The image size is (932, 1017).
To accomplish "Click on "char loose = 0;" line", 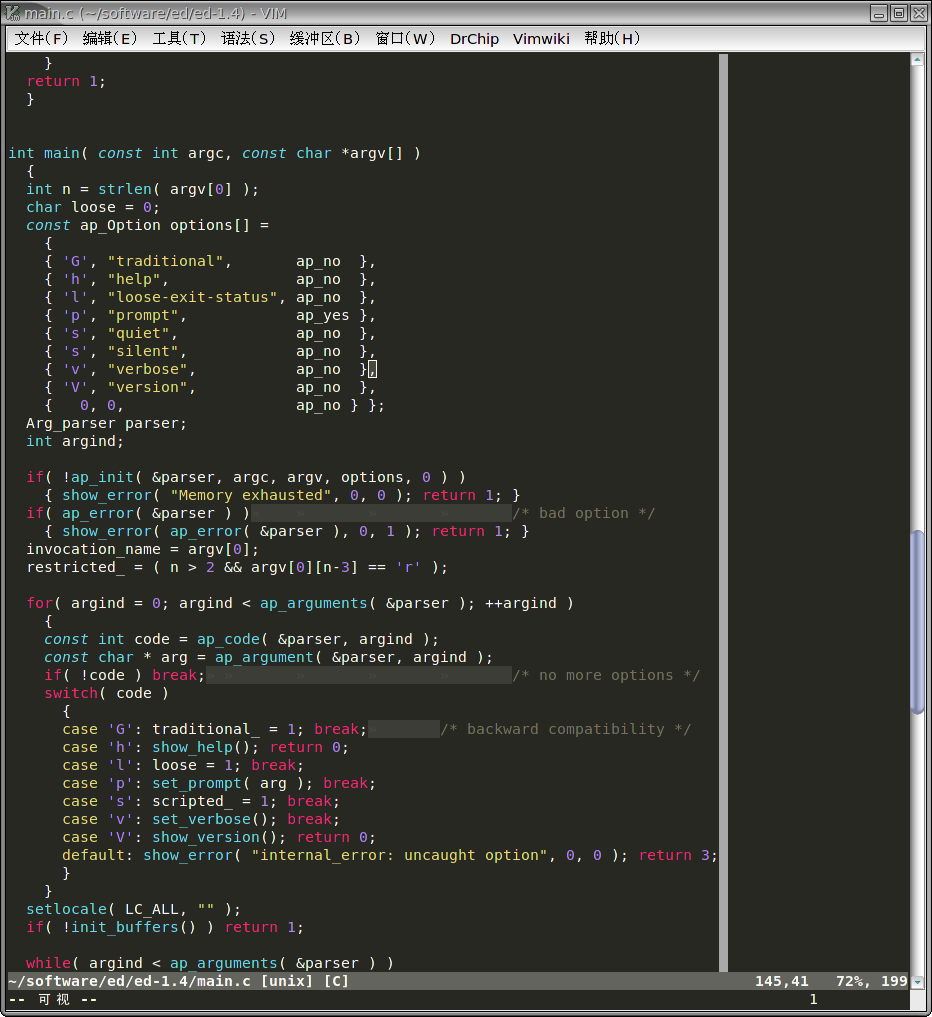I will (93, 208).
